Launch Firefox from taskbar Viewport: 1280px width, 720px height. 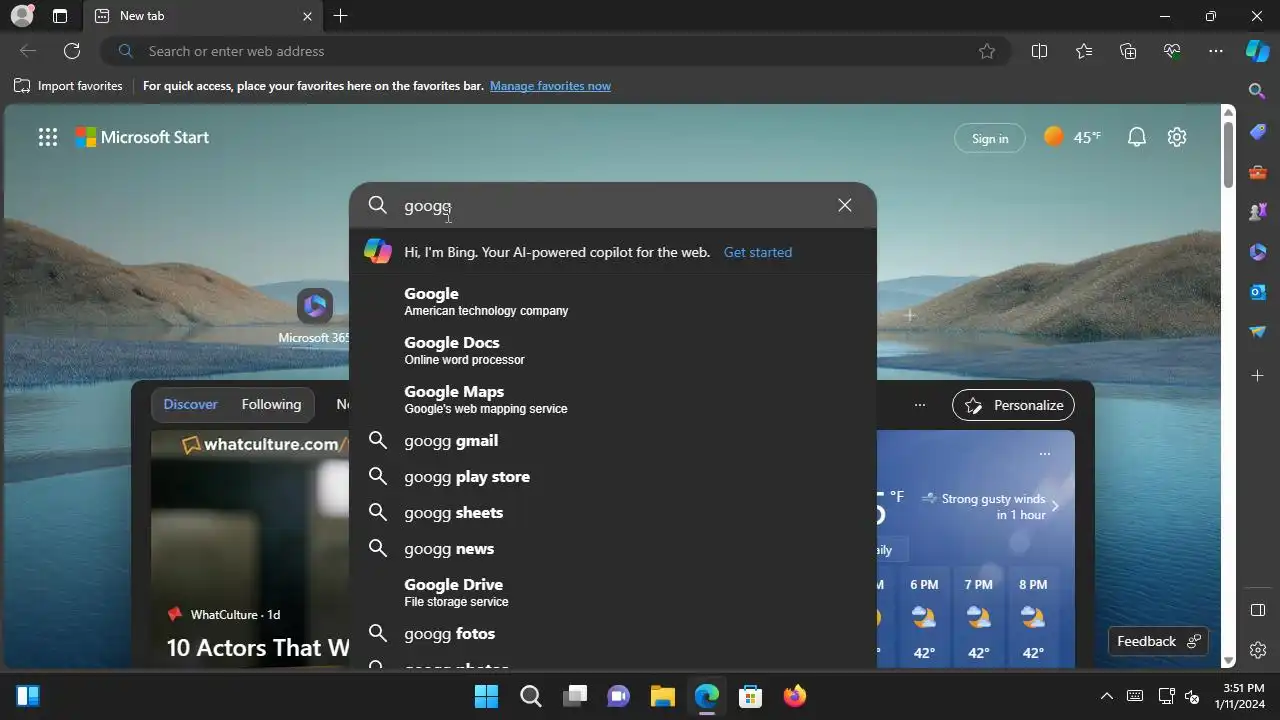pyautogui.click(x=795, y=696)
